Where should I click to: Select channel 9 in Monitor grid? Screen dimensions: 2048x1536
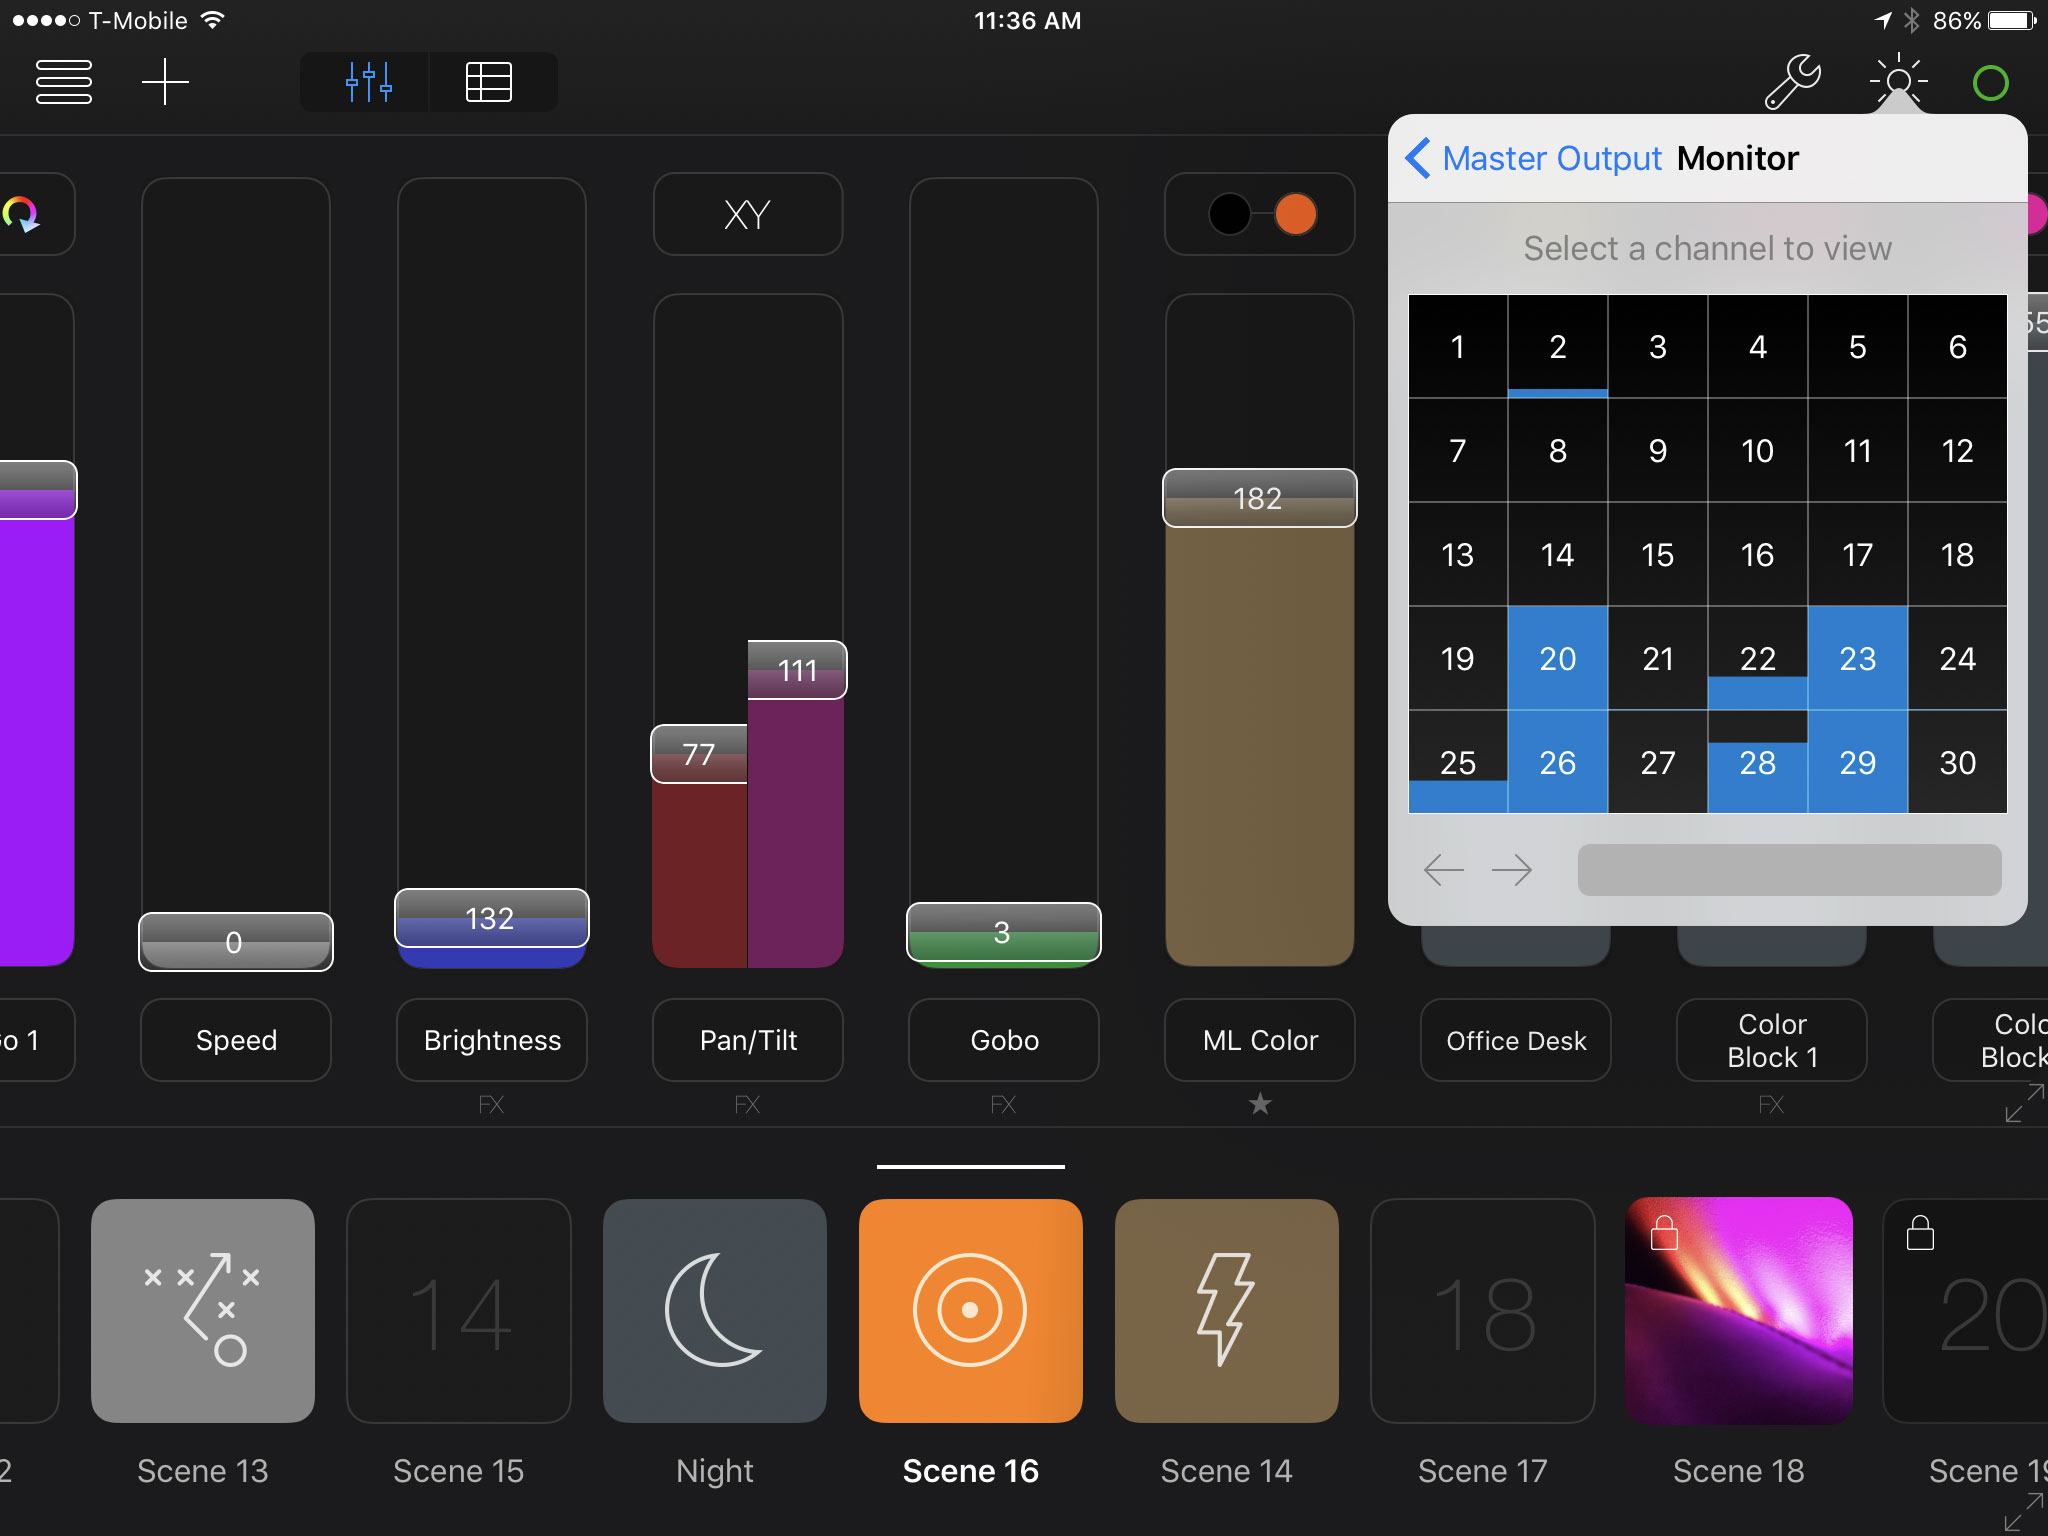[1658, 451]
